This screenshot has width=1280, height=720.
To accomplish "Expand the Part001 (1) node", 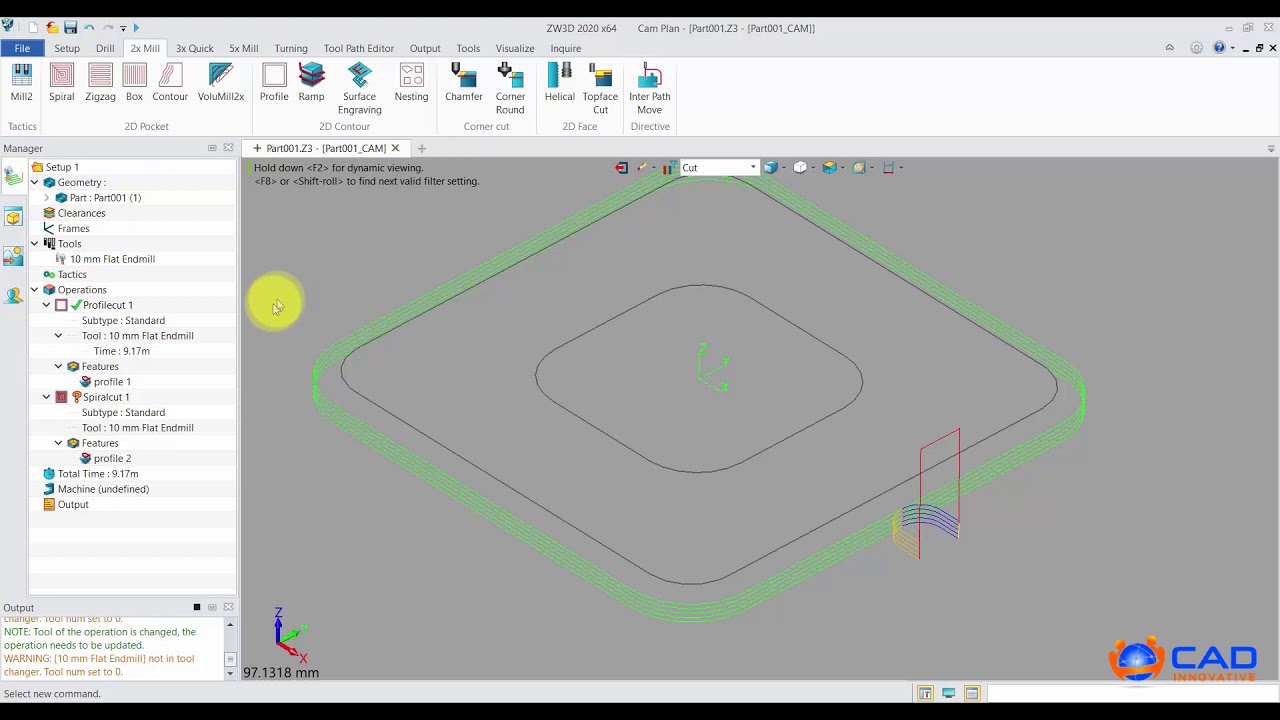I will pyautogui.click(x=46, y=198).
